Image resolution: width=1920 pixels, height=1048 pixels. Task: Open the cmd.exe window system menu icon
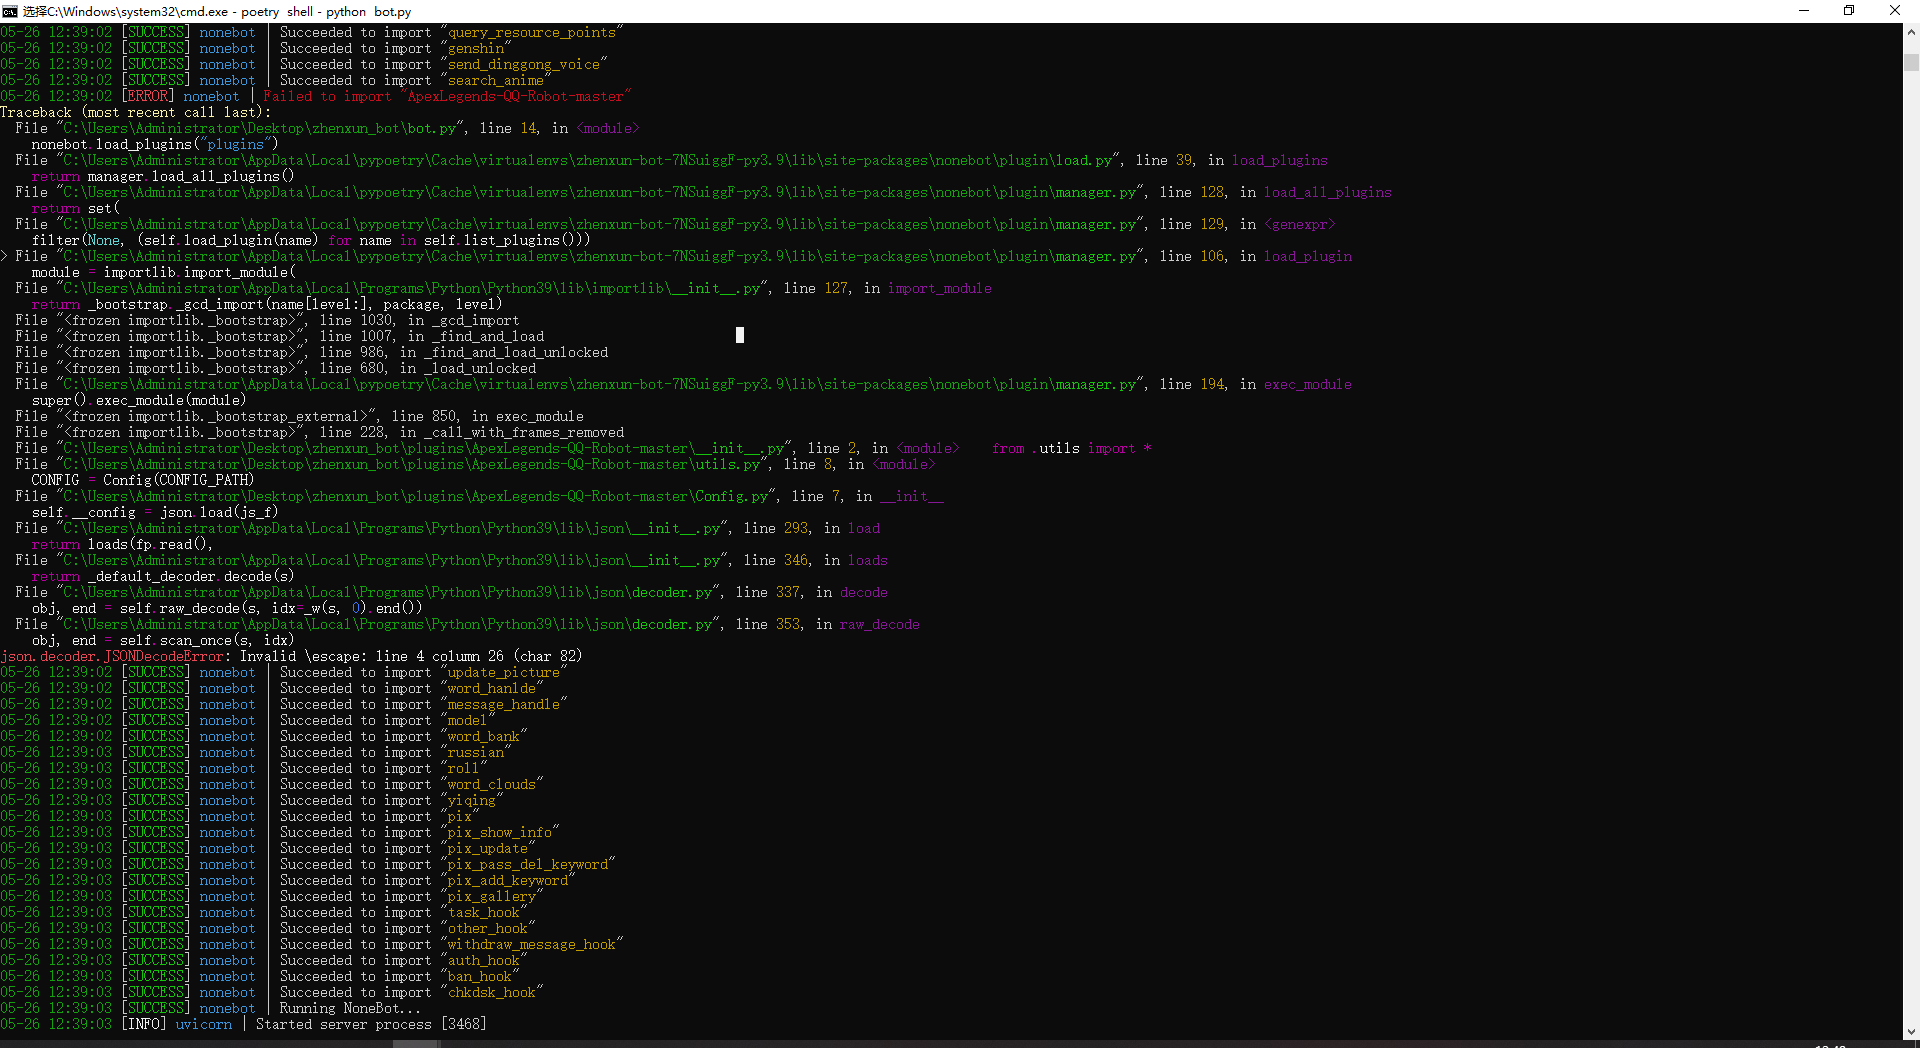[10, 11]
